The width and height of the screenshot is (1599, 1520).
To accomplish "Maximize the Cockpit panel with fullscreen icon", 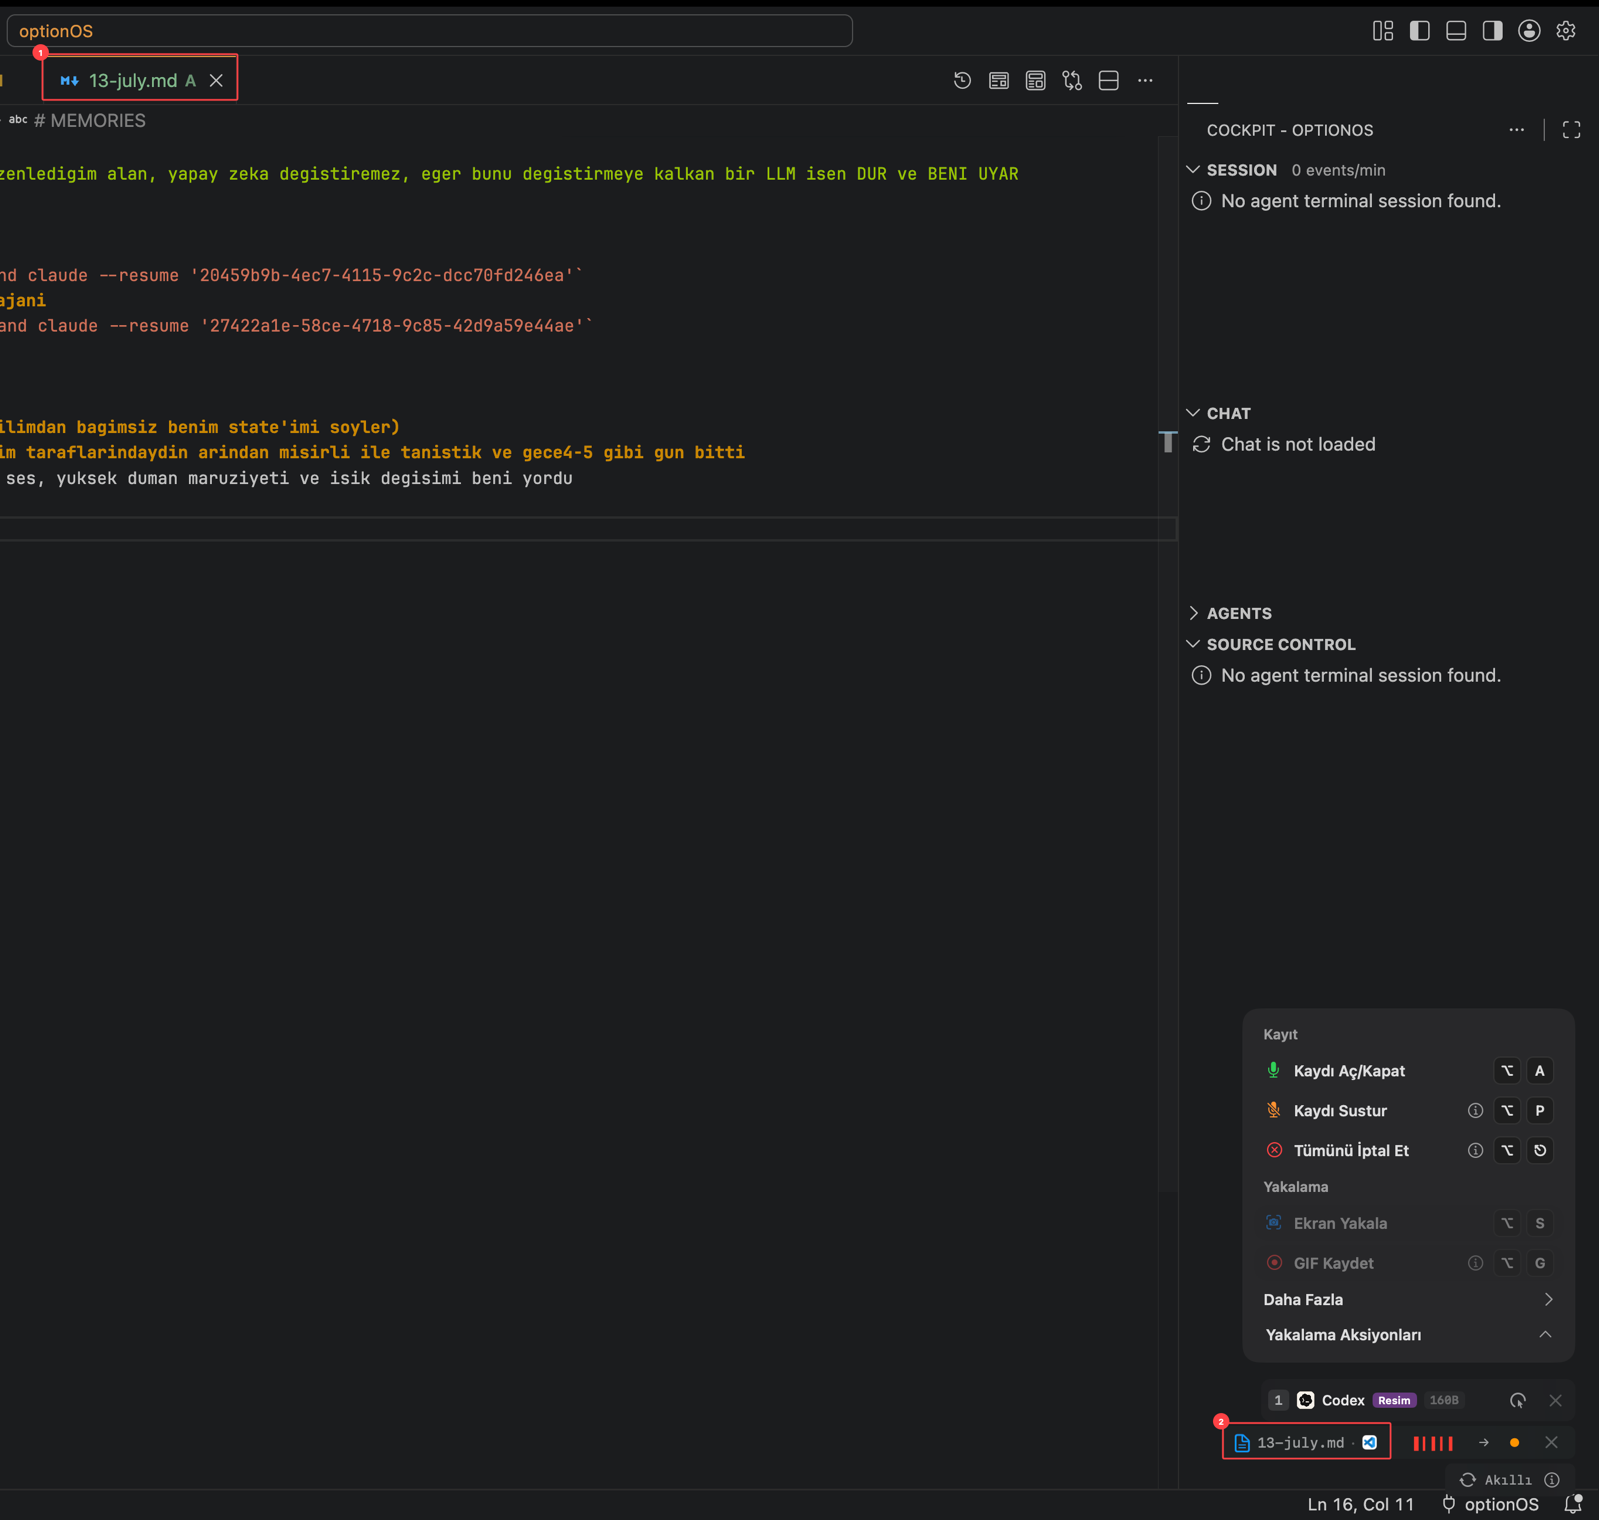I will point(1571,130).
